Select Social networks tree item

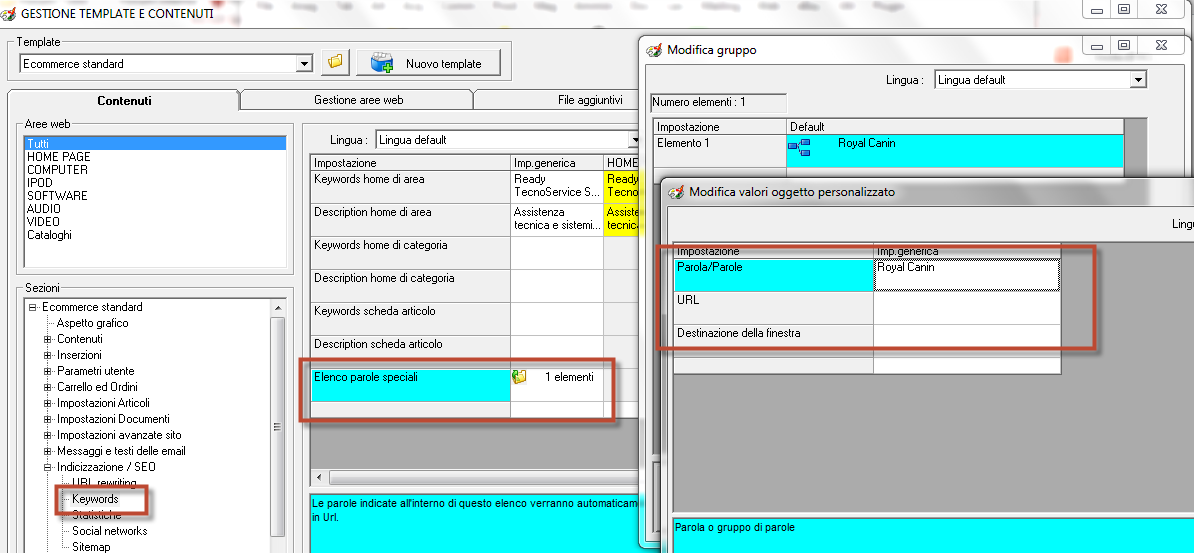coord(110,531)
